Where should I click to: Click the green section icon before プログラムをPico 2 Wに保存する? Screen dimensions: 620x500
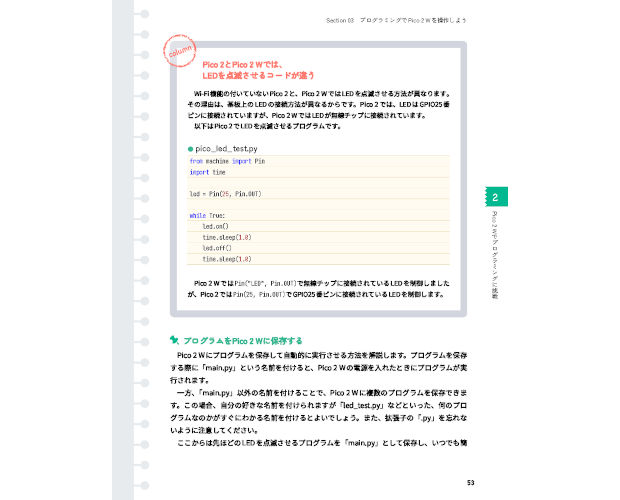coord(174,340)
